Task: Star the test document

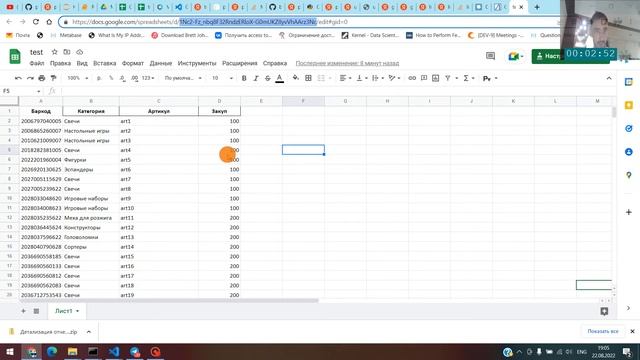Action: tap(54, 52)
